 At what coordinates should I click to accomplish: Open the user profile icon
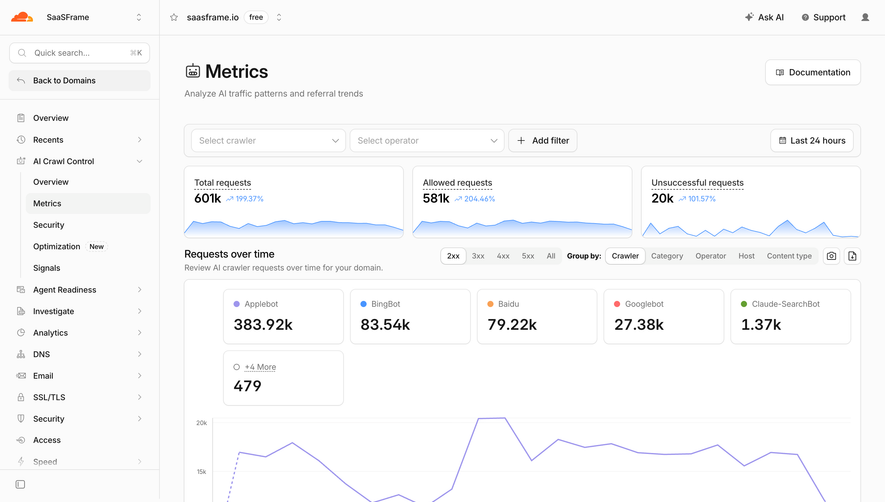865,18
